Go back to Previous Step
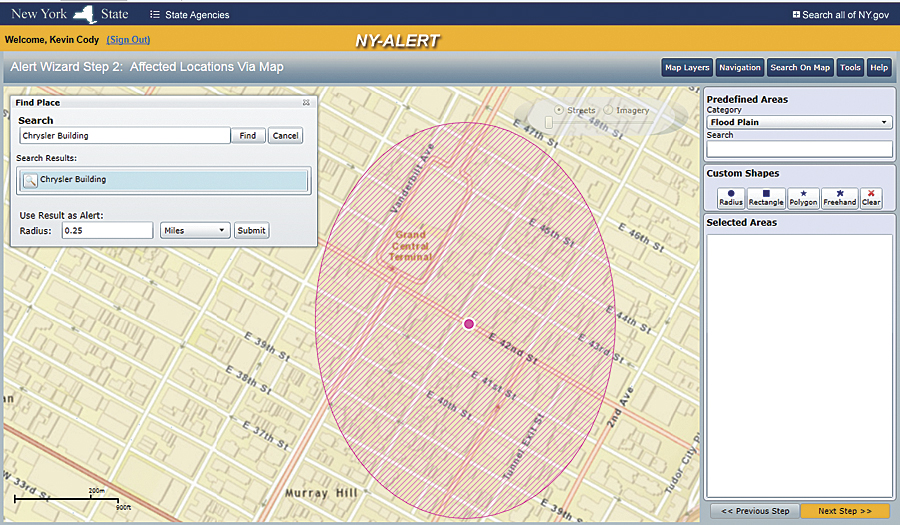This screenshot has height=525, width=900. click(755, 511)
